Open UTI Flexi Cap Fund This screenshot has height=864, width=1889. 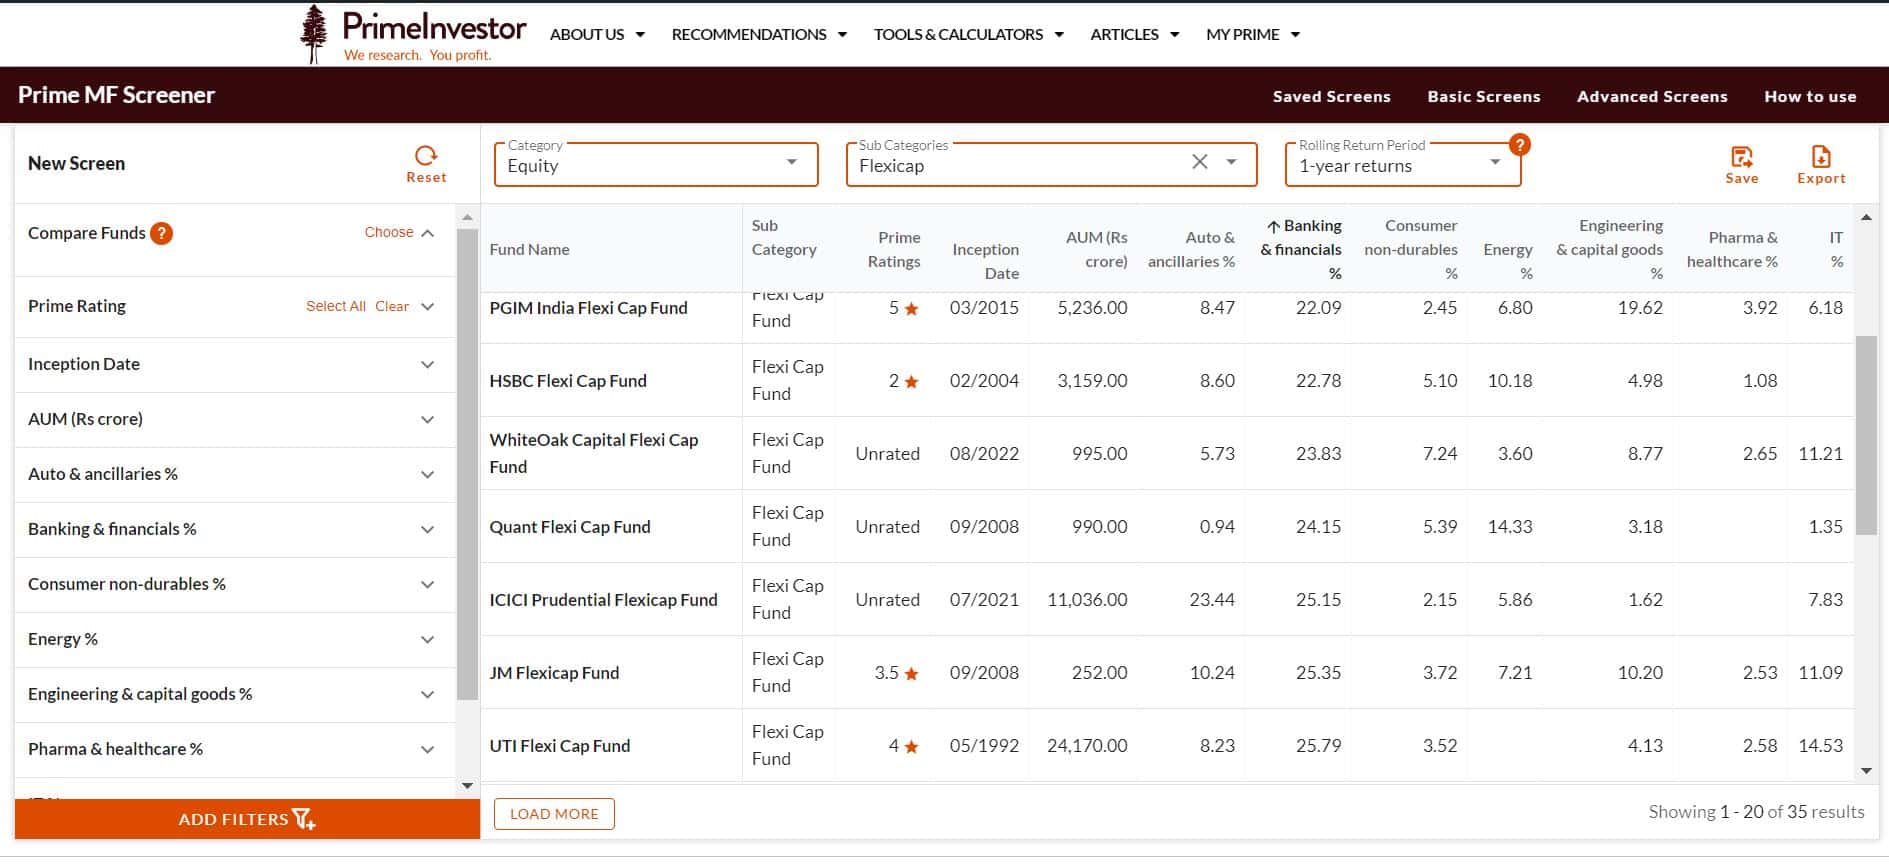tap(560, 746)
